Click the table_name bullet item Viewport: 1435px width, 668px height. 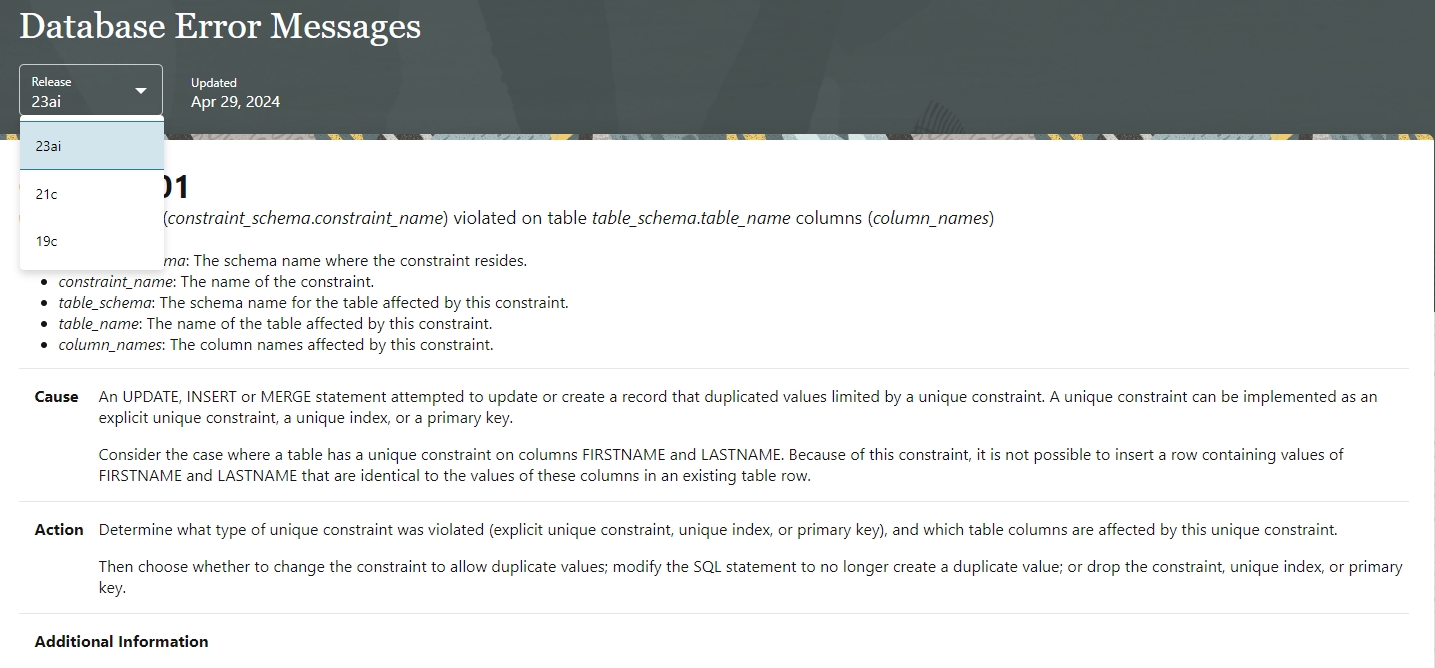275,324
